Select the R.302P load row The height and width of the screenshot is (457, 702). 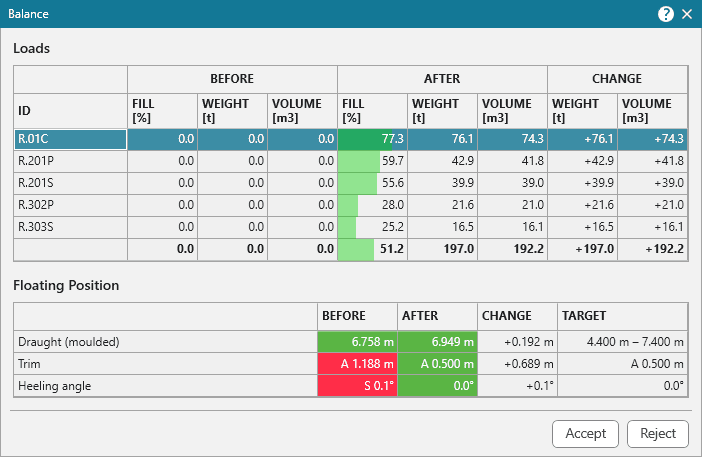tap(351, 205)
